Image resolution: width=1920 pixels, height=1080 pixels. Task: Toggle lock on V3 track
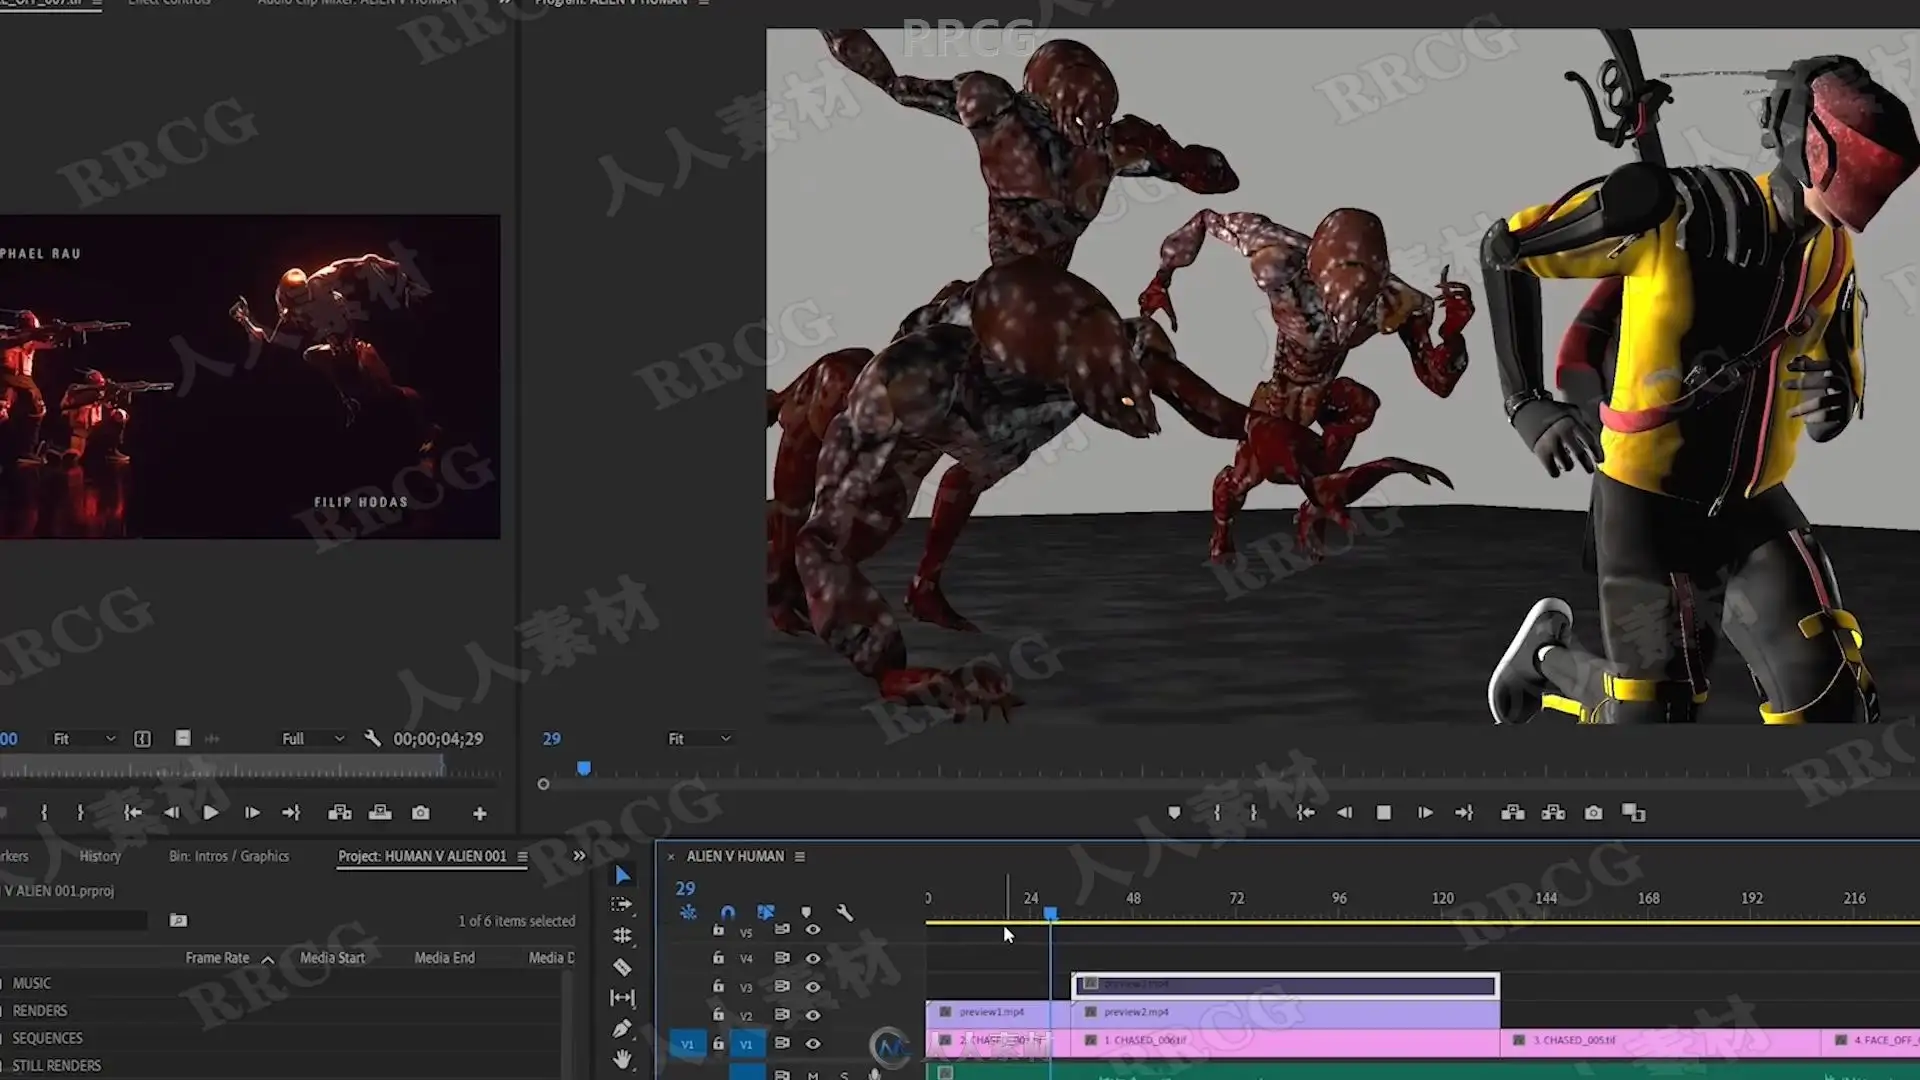[x=718, y=986]
